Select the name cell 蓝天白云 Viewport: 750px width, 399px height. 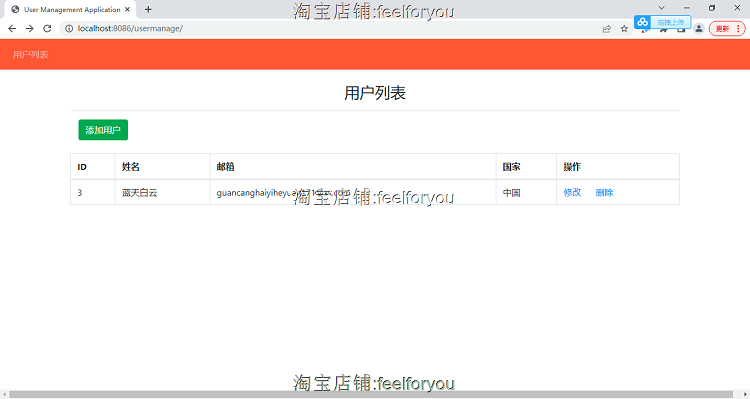[x=163, y=192]
